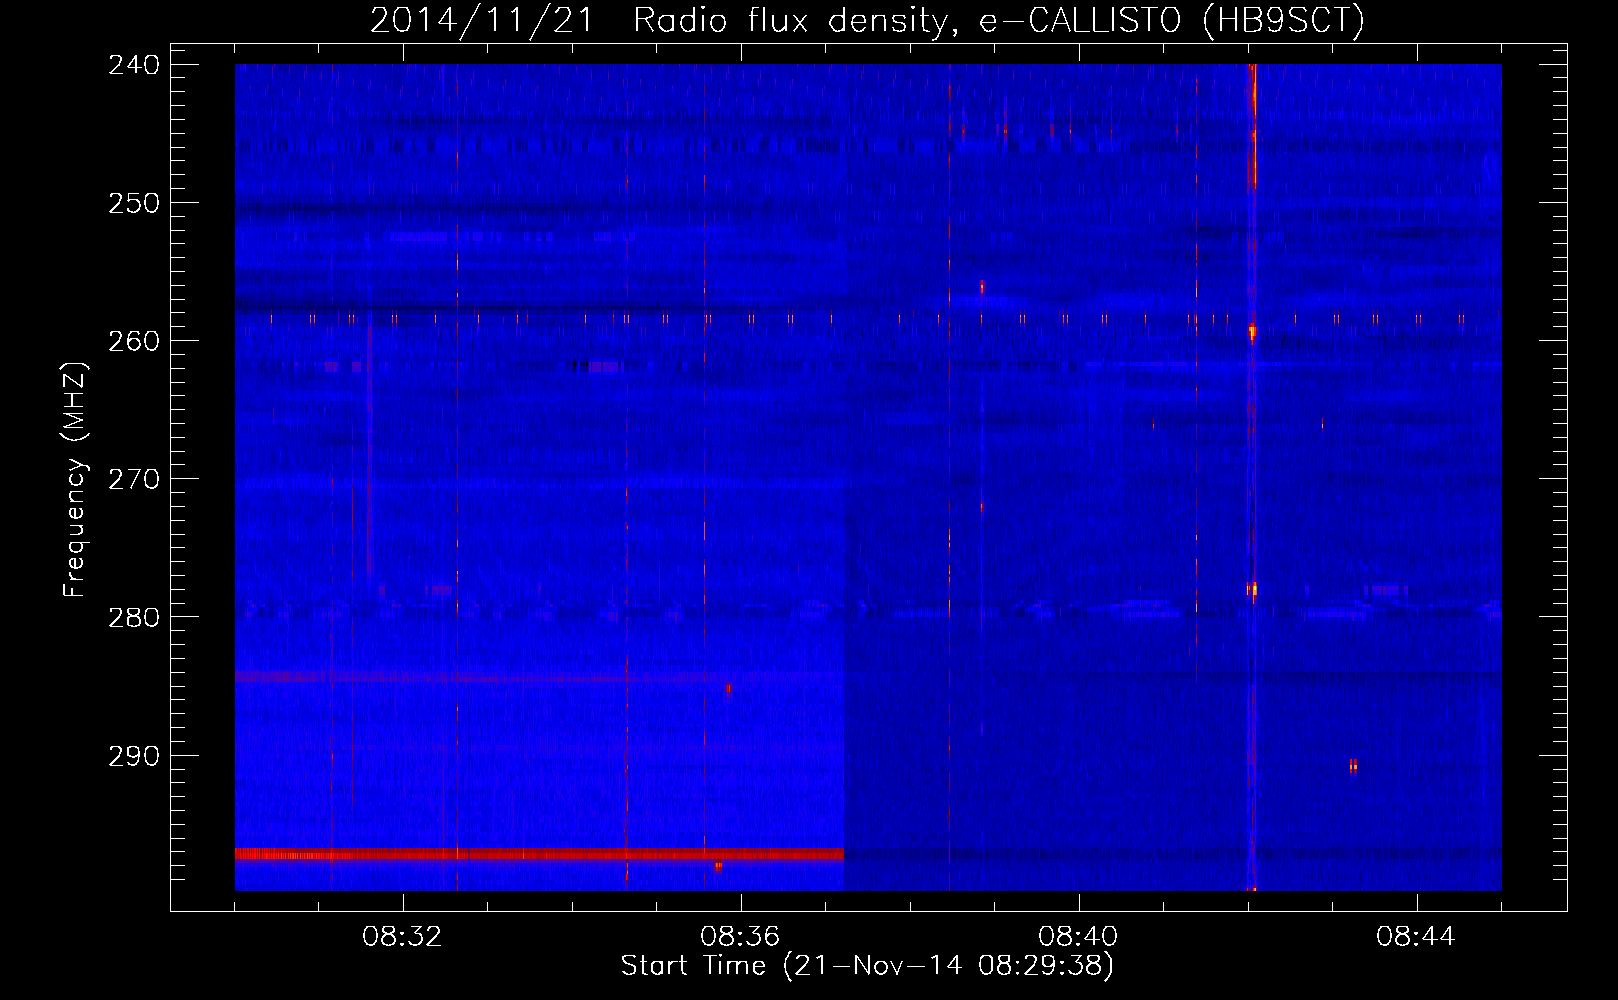This screenshot has width=1618, height=1000.
Task: Click the bright vertical burst near 08:42 at 240 MHz
Action: click(1252, 125)
